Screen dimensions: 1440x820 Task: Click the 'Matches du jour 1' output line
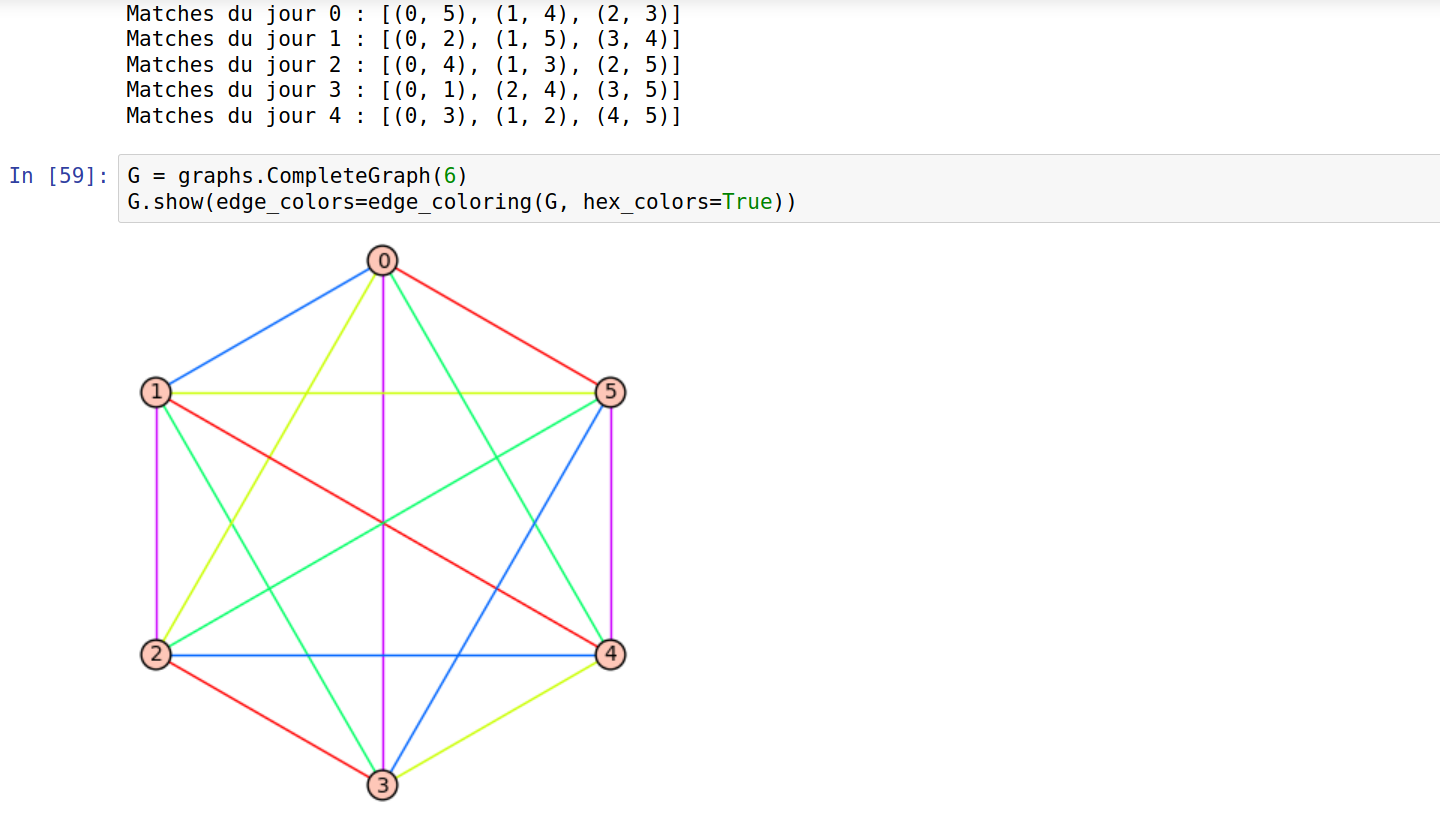(403, 39)
